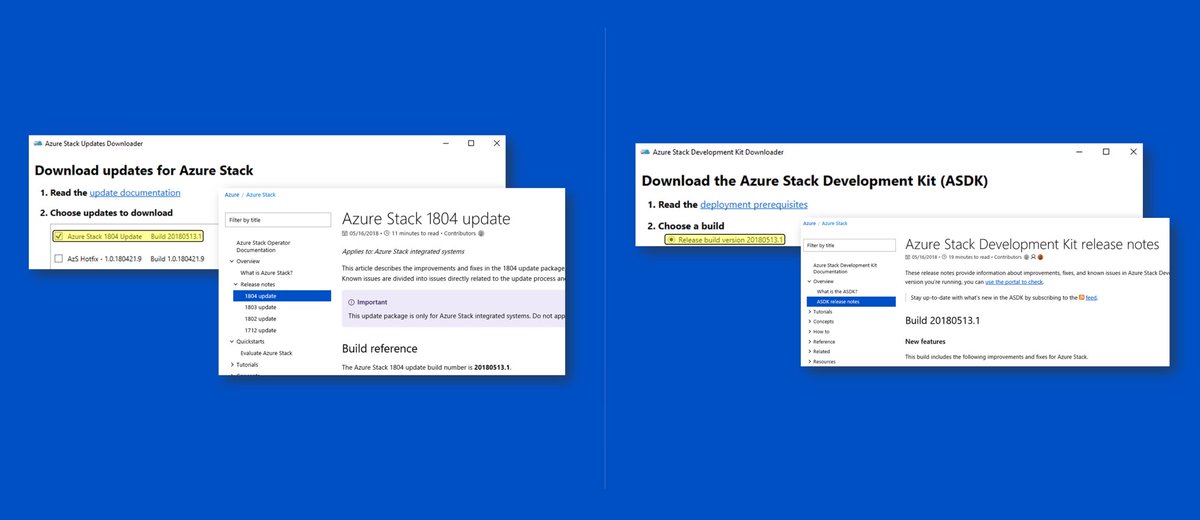1200x520 pixels.
Task: Expand Concepts in the ASDK docs tree
Action: pos(809,321)
